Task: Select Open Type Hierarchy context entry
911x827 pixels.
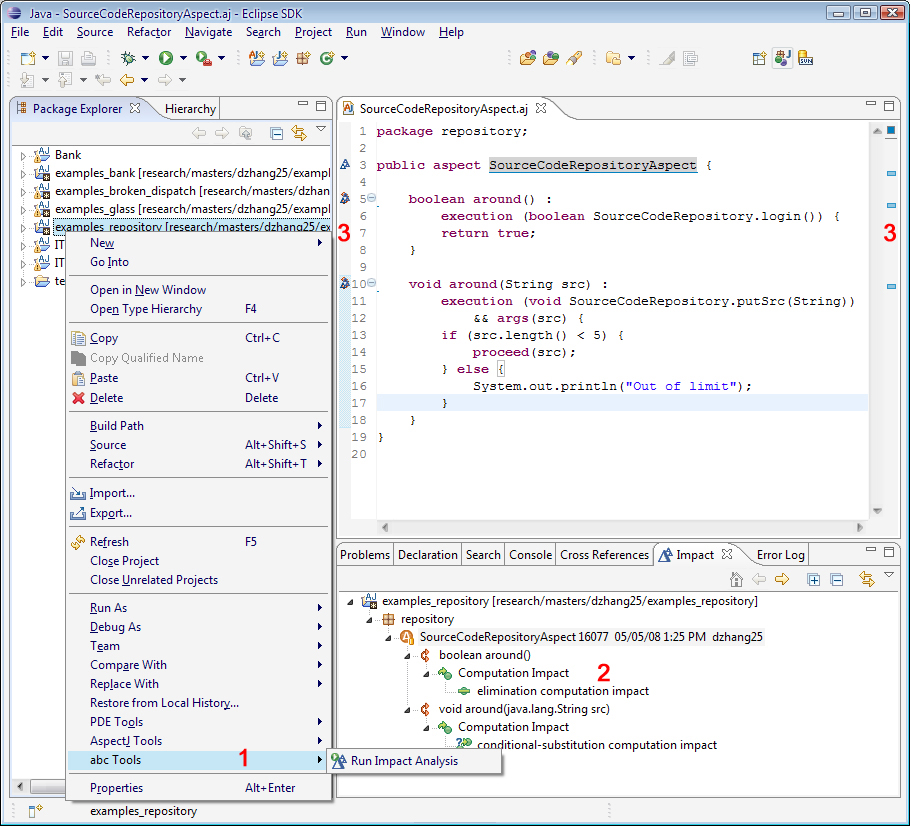Action: [x=198, y=309]
